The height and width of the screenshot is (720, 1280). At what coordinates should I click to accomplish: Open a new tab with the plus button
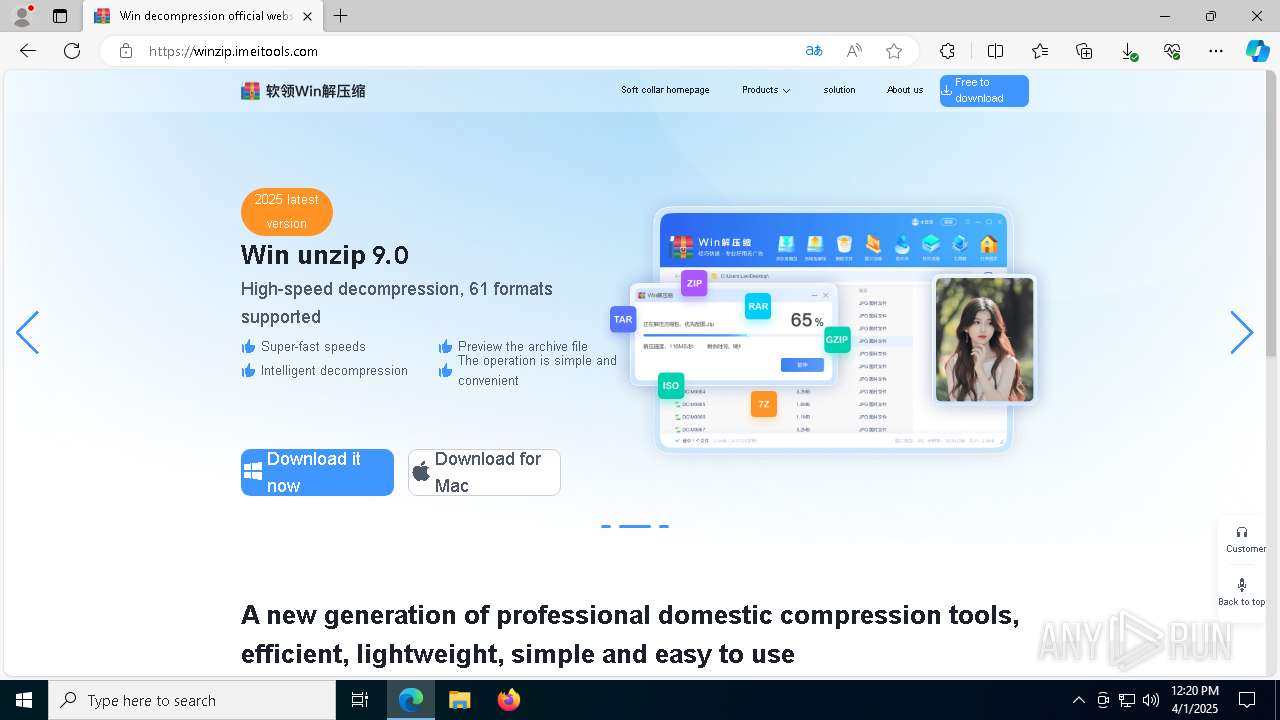point(341,16)
